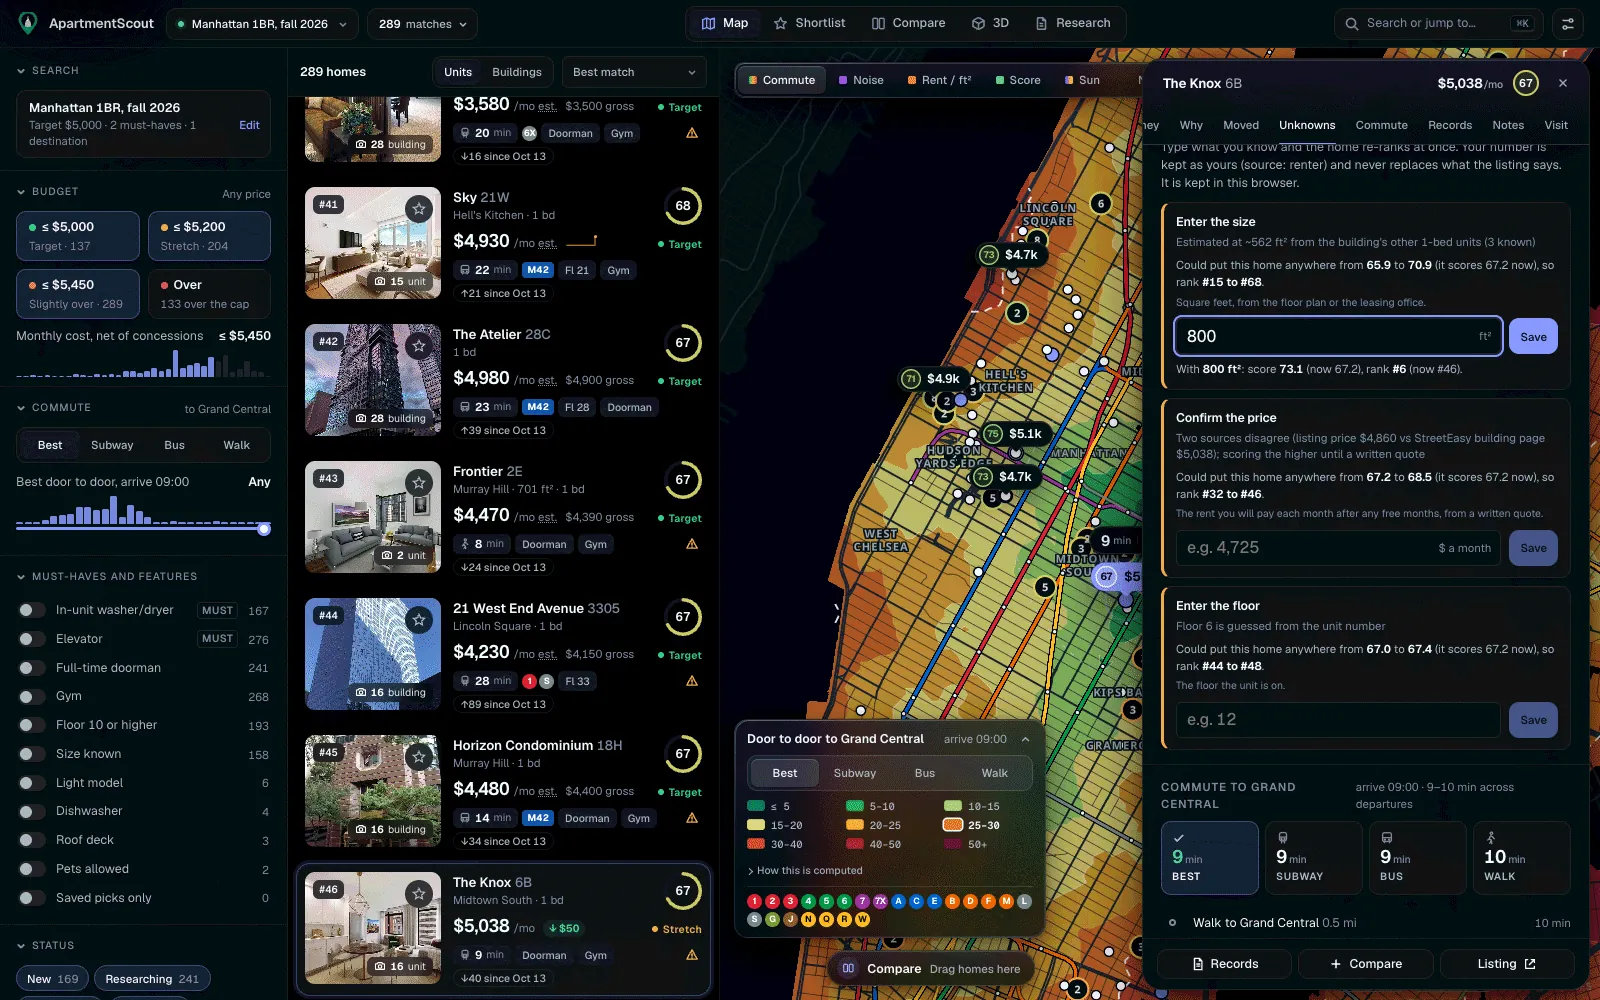Click warning icon on Frontier 2E card

pos(692,544)
